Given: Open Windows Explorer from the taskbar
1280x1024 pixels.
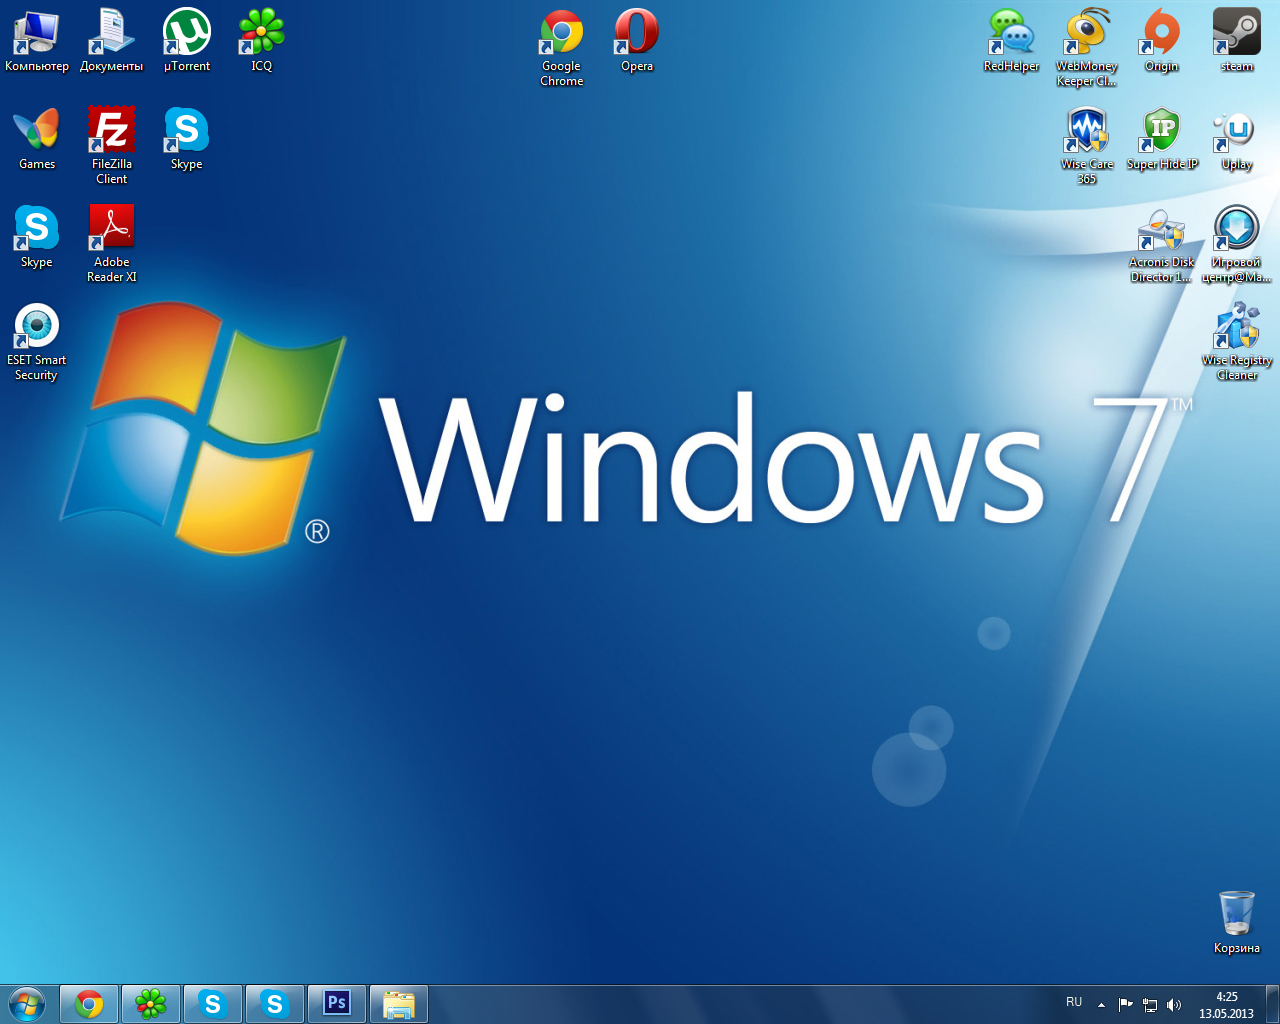Looking at the screenshot, I should 399,1004.
